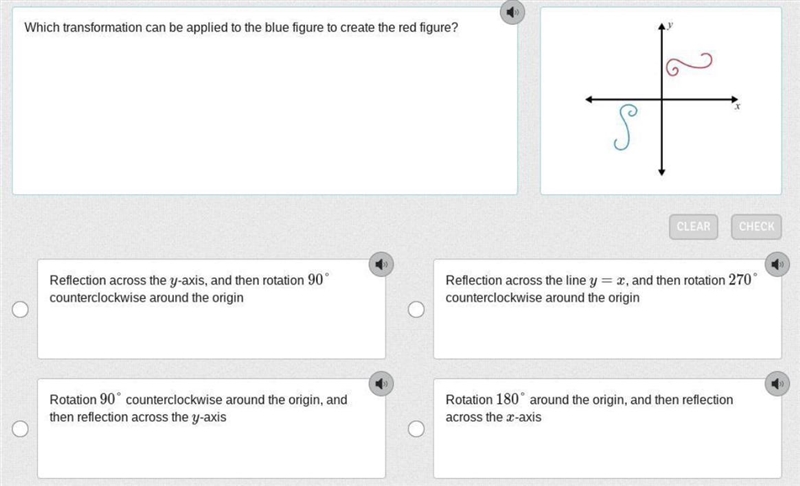Image resolution: width=800 pixels, height=486 pixels.
Task: Play audio for the y = x reflection option
Action: pos(777,264)
